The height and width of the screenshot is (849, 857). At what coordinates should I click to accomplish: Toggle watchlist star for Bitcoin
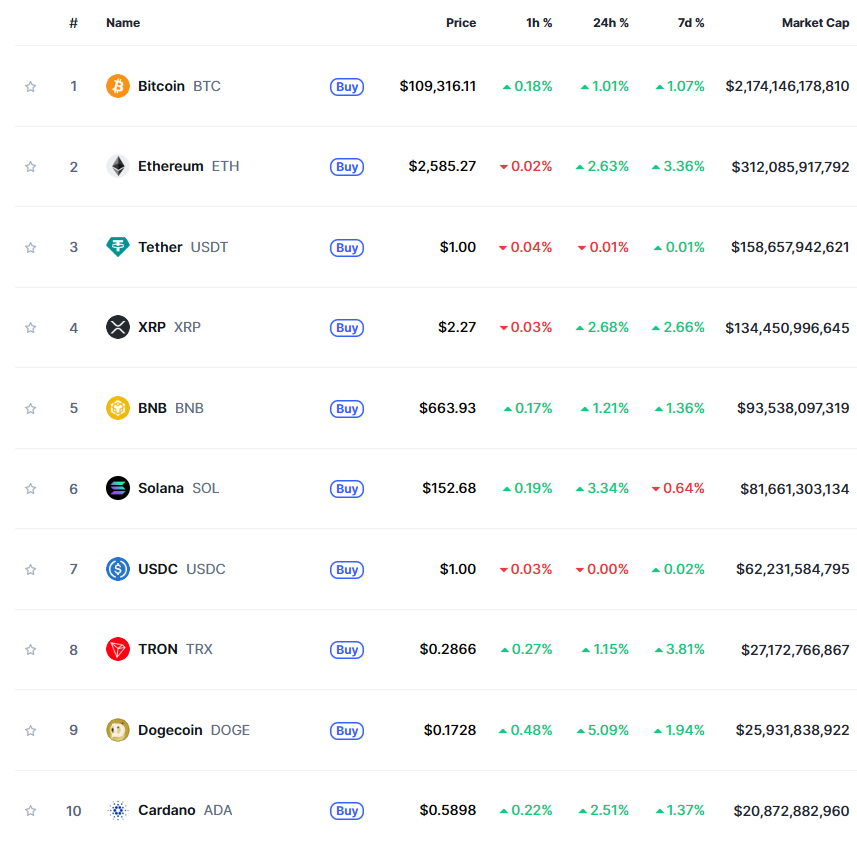tap(31, 87)
